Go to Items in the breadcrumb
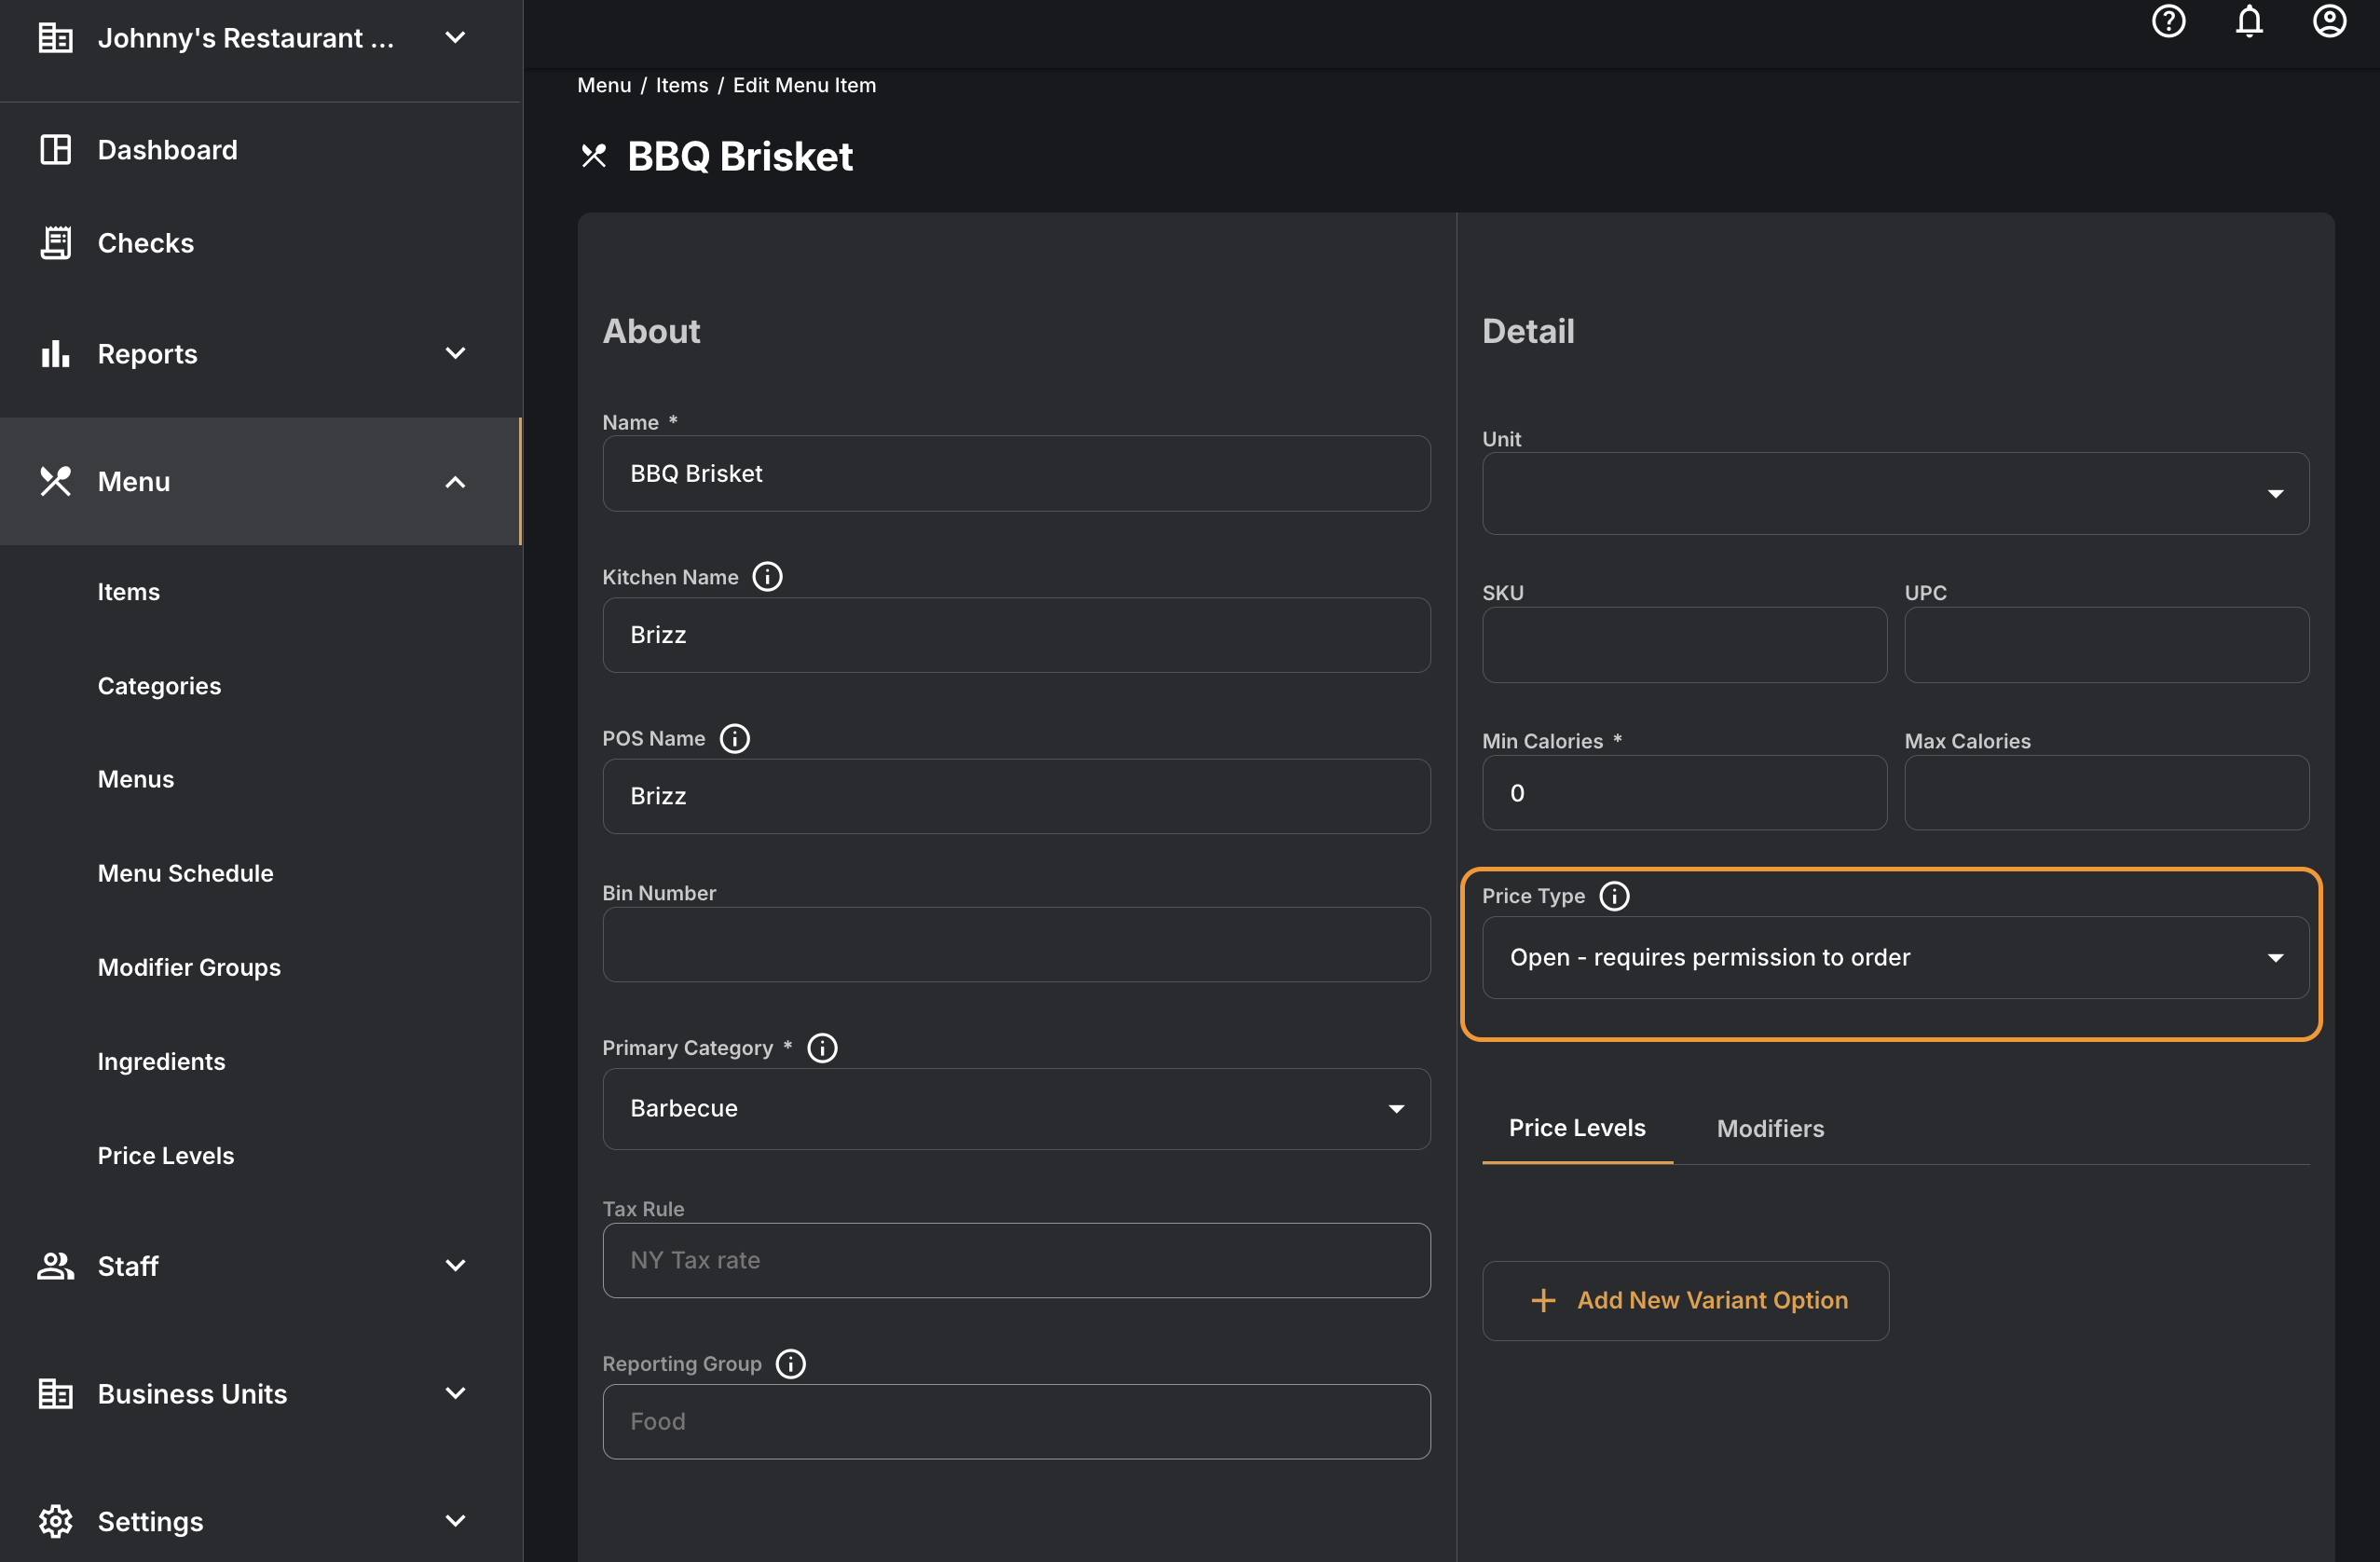The width and height of the screenshot is (2380, 1562). (682, 85)
